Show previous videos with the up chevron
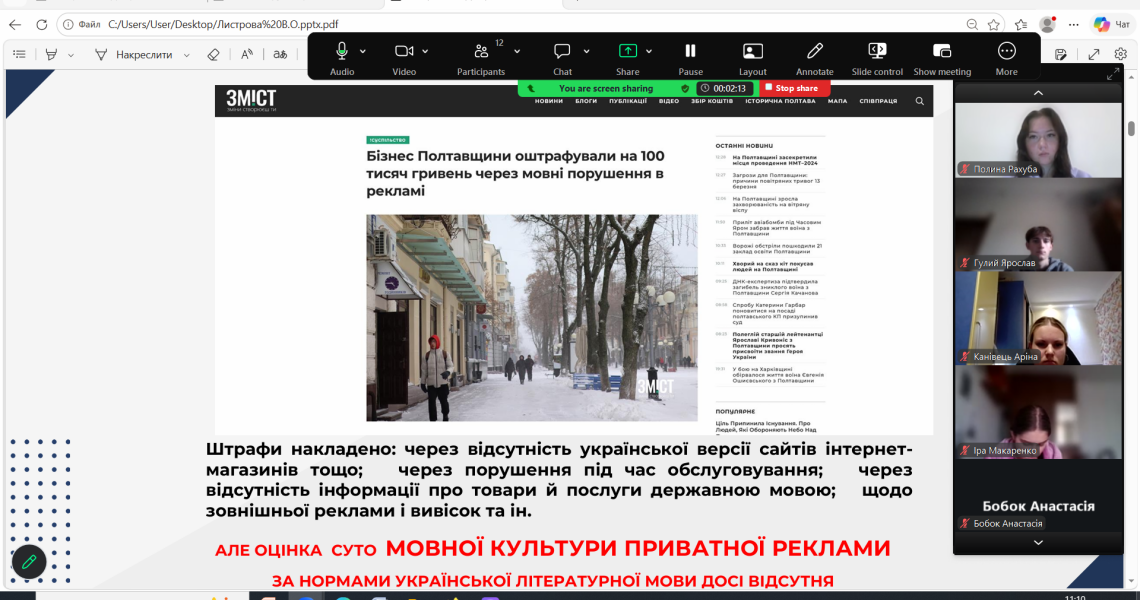The image size is (1140, 600). point(1038,93)
